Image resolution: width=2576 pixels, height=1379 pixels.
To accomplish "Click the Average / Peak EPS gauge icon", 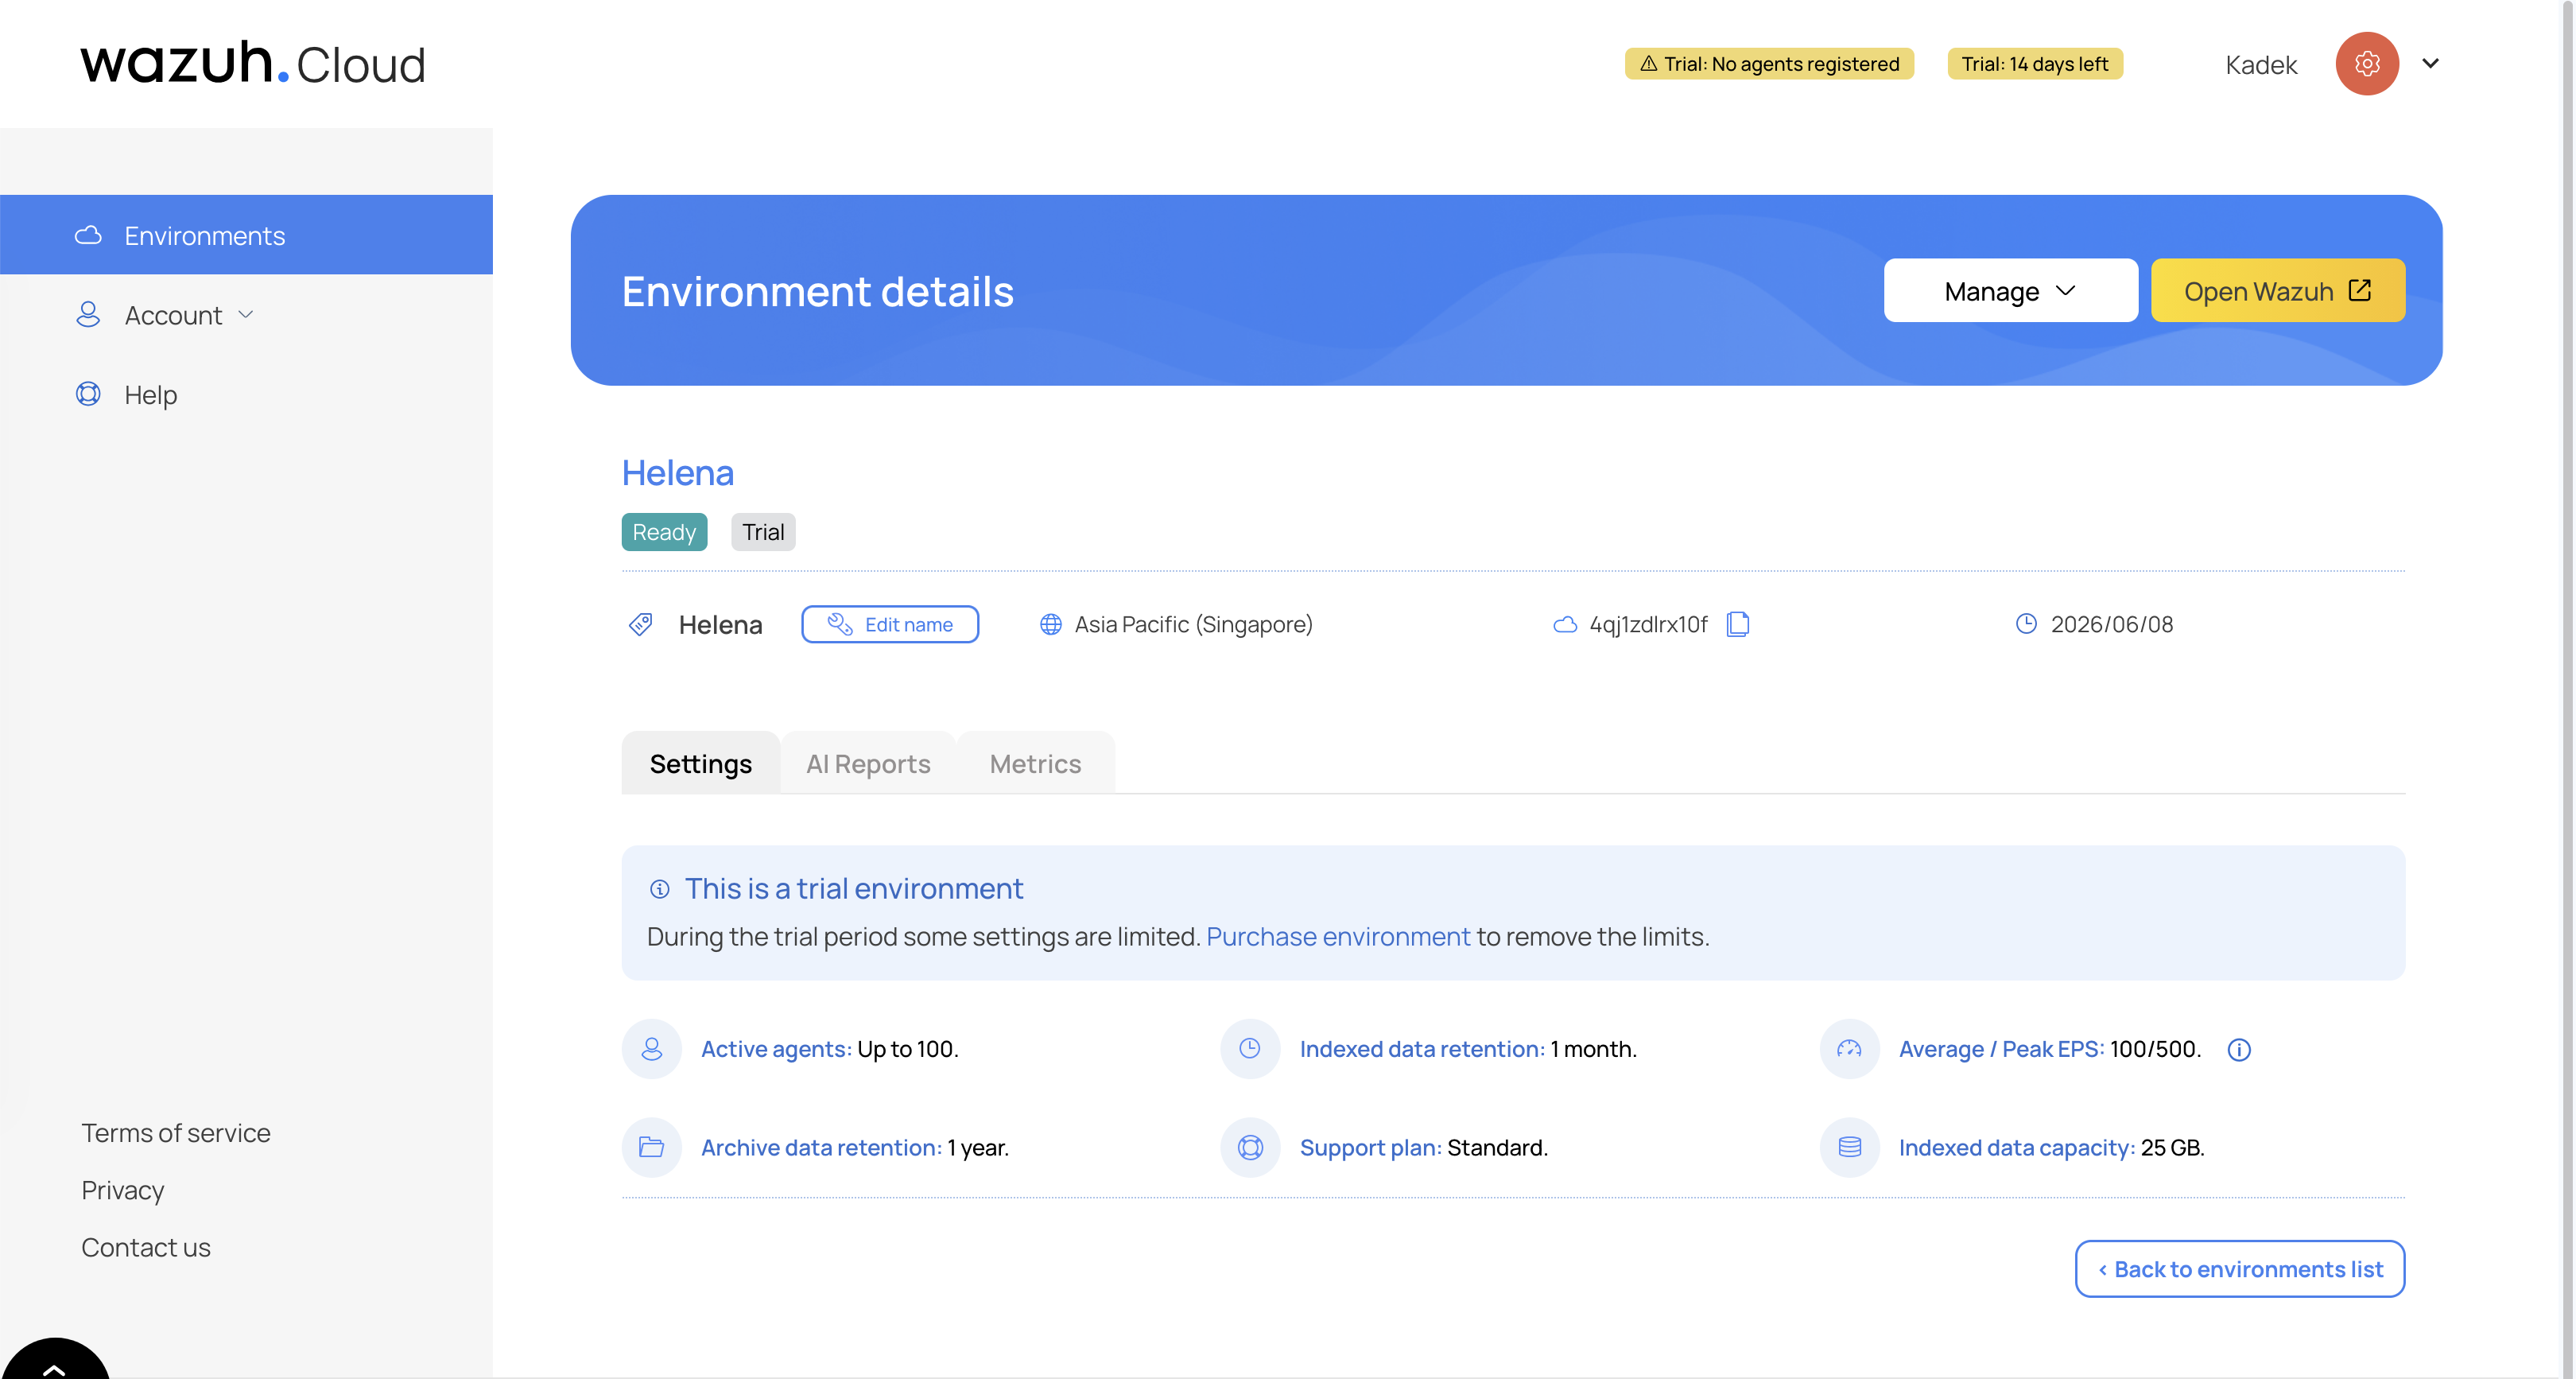I will coord(1850,1048).
